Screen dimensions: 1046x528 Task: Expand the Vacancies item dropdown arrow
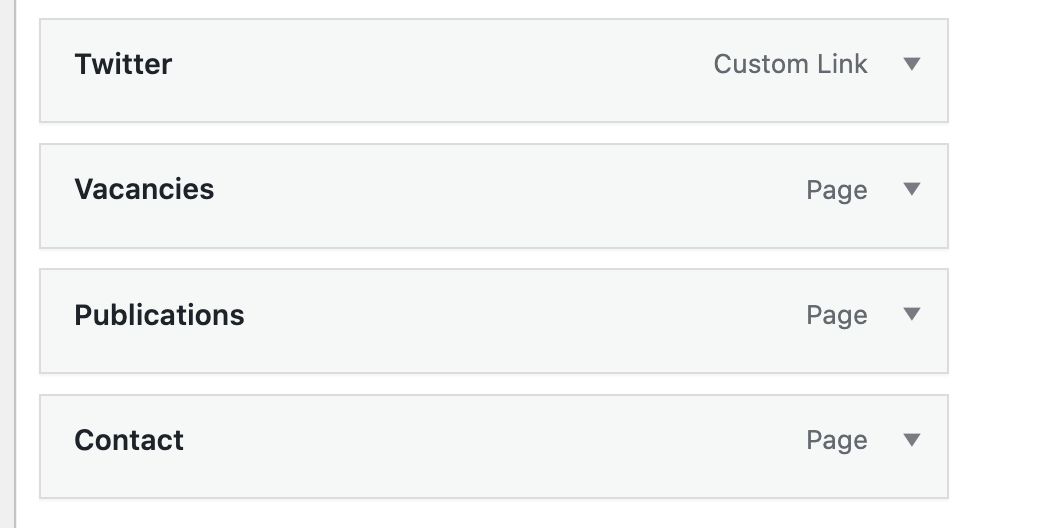(911, 189)
